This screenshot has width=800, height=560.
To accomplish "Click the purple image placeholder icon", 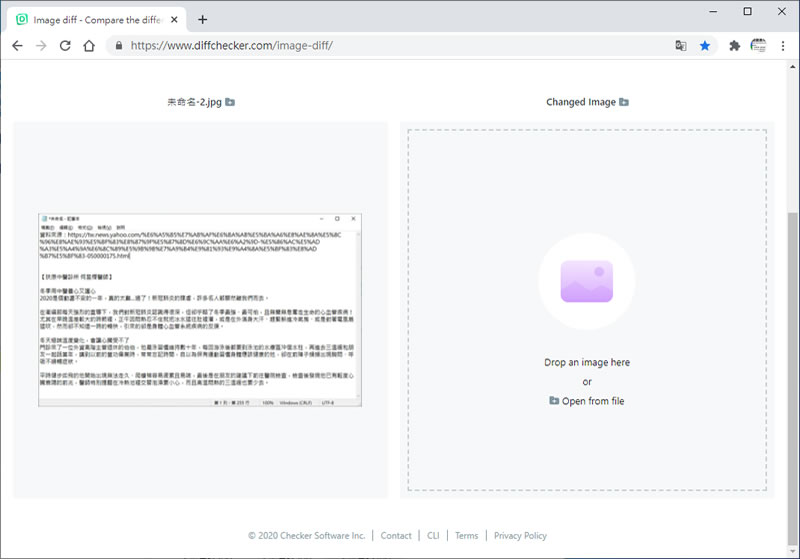I will click(587, 282).
